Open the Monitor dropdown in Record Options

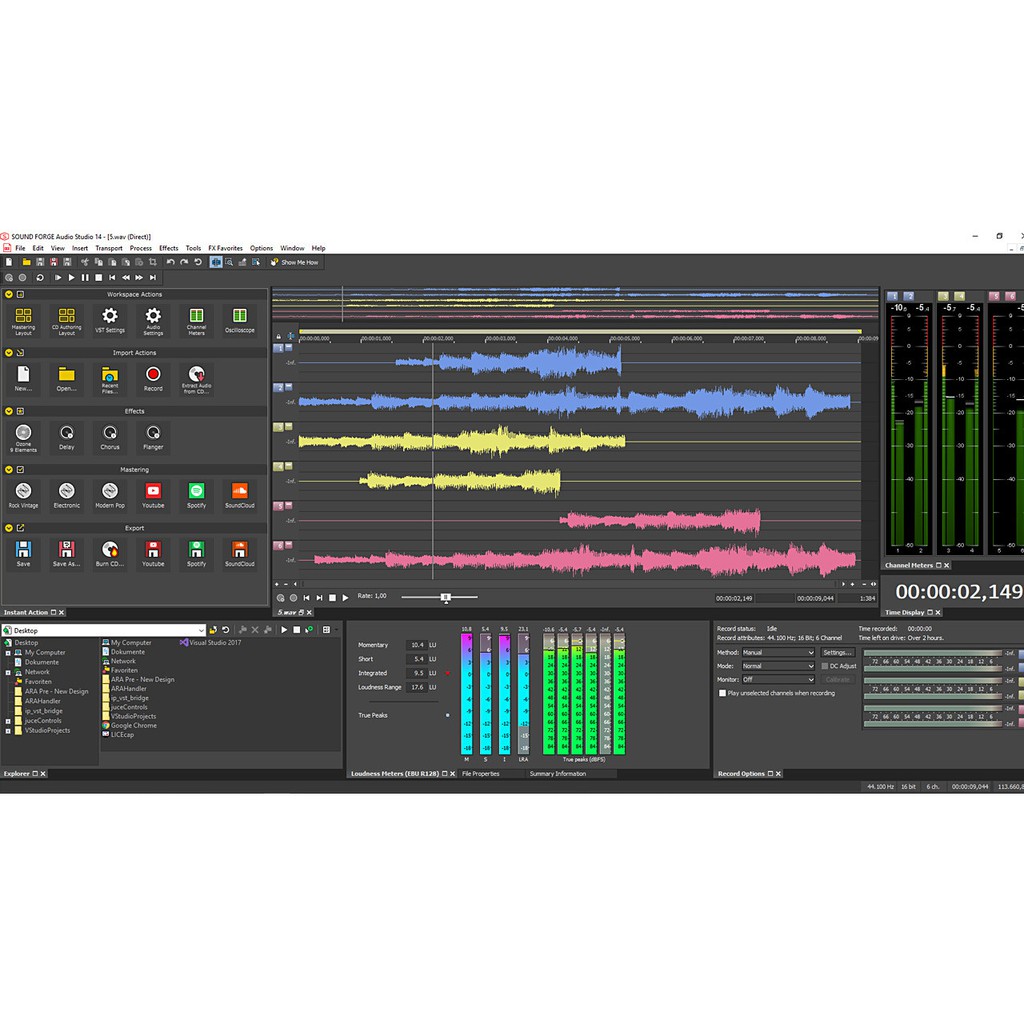(777, 680)
